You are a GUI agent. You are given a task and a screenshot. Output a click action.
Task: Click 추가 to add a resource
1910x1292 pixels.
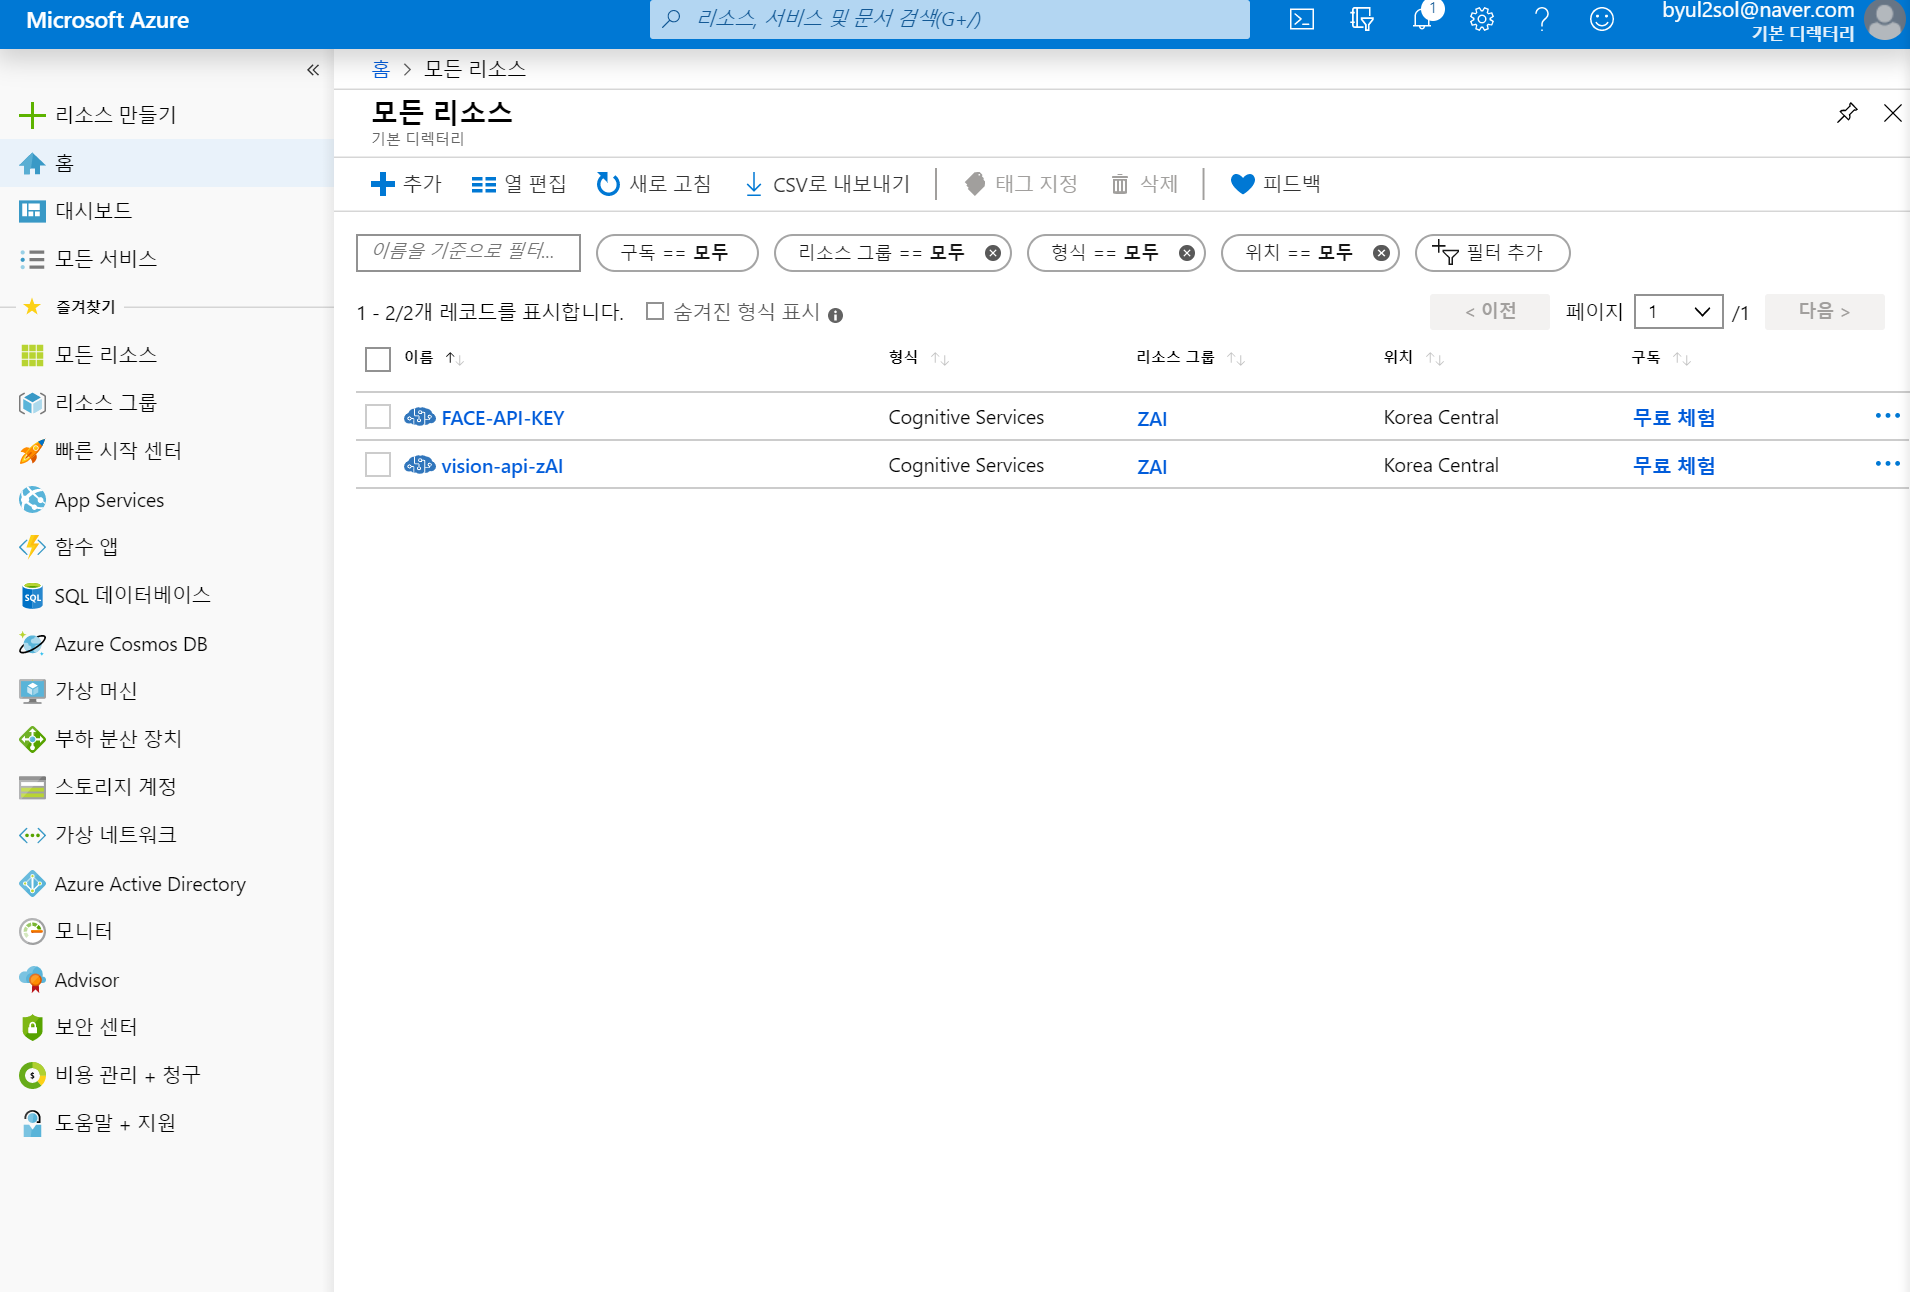point(406,184)
